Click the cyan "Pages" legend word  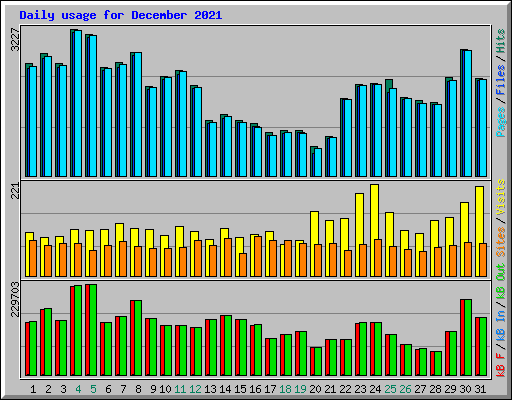[x=500, y=122]
